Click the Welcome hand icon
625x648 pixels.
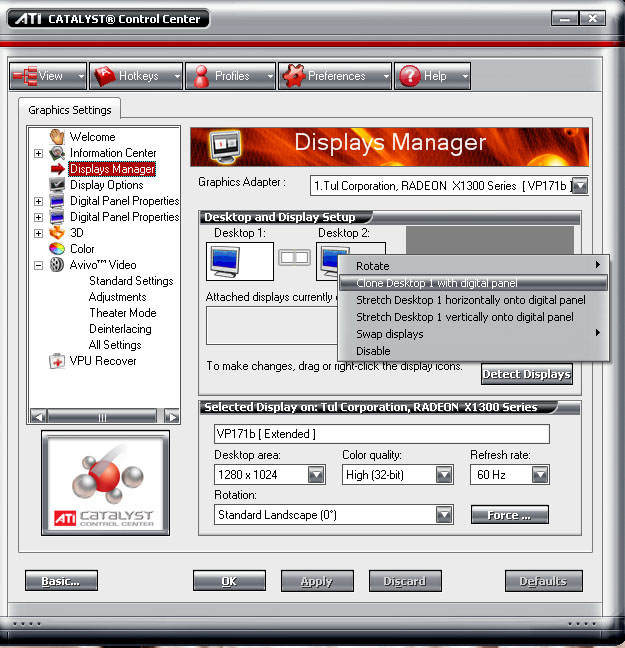pyautogui.click(x=57, y=137)
